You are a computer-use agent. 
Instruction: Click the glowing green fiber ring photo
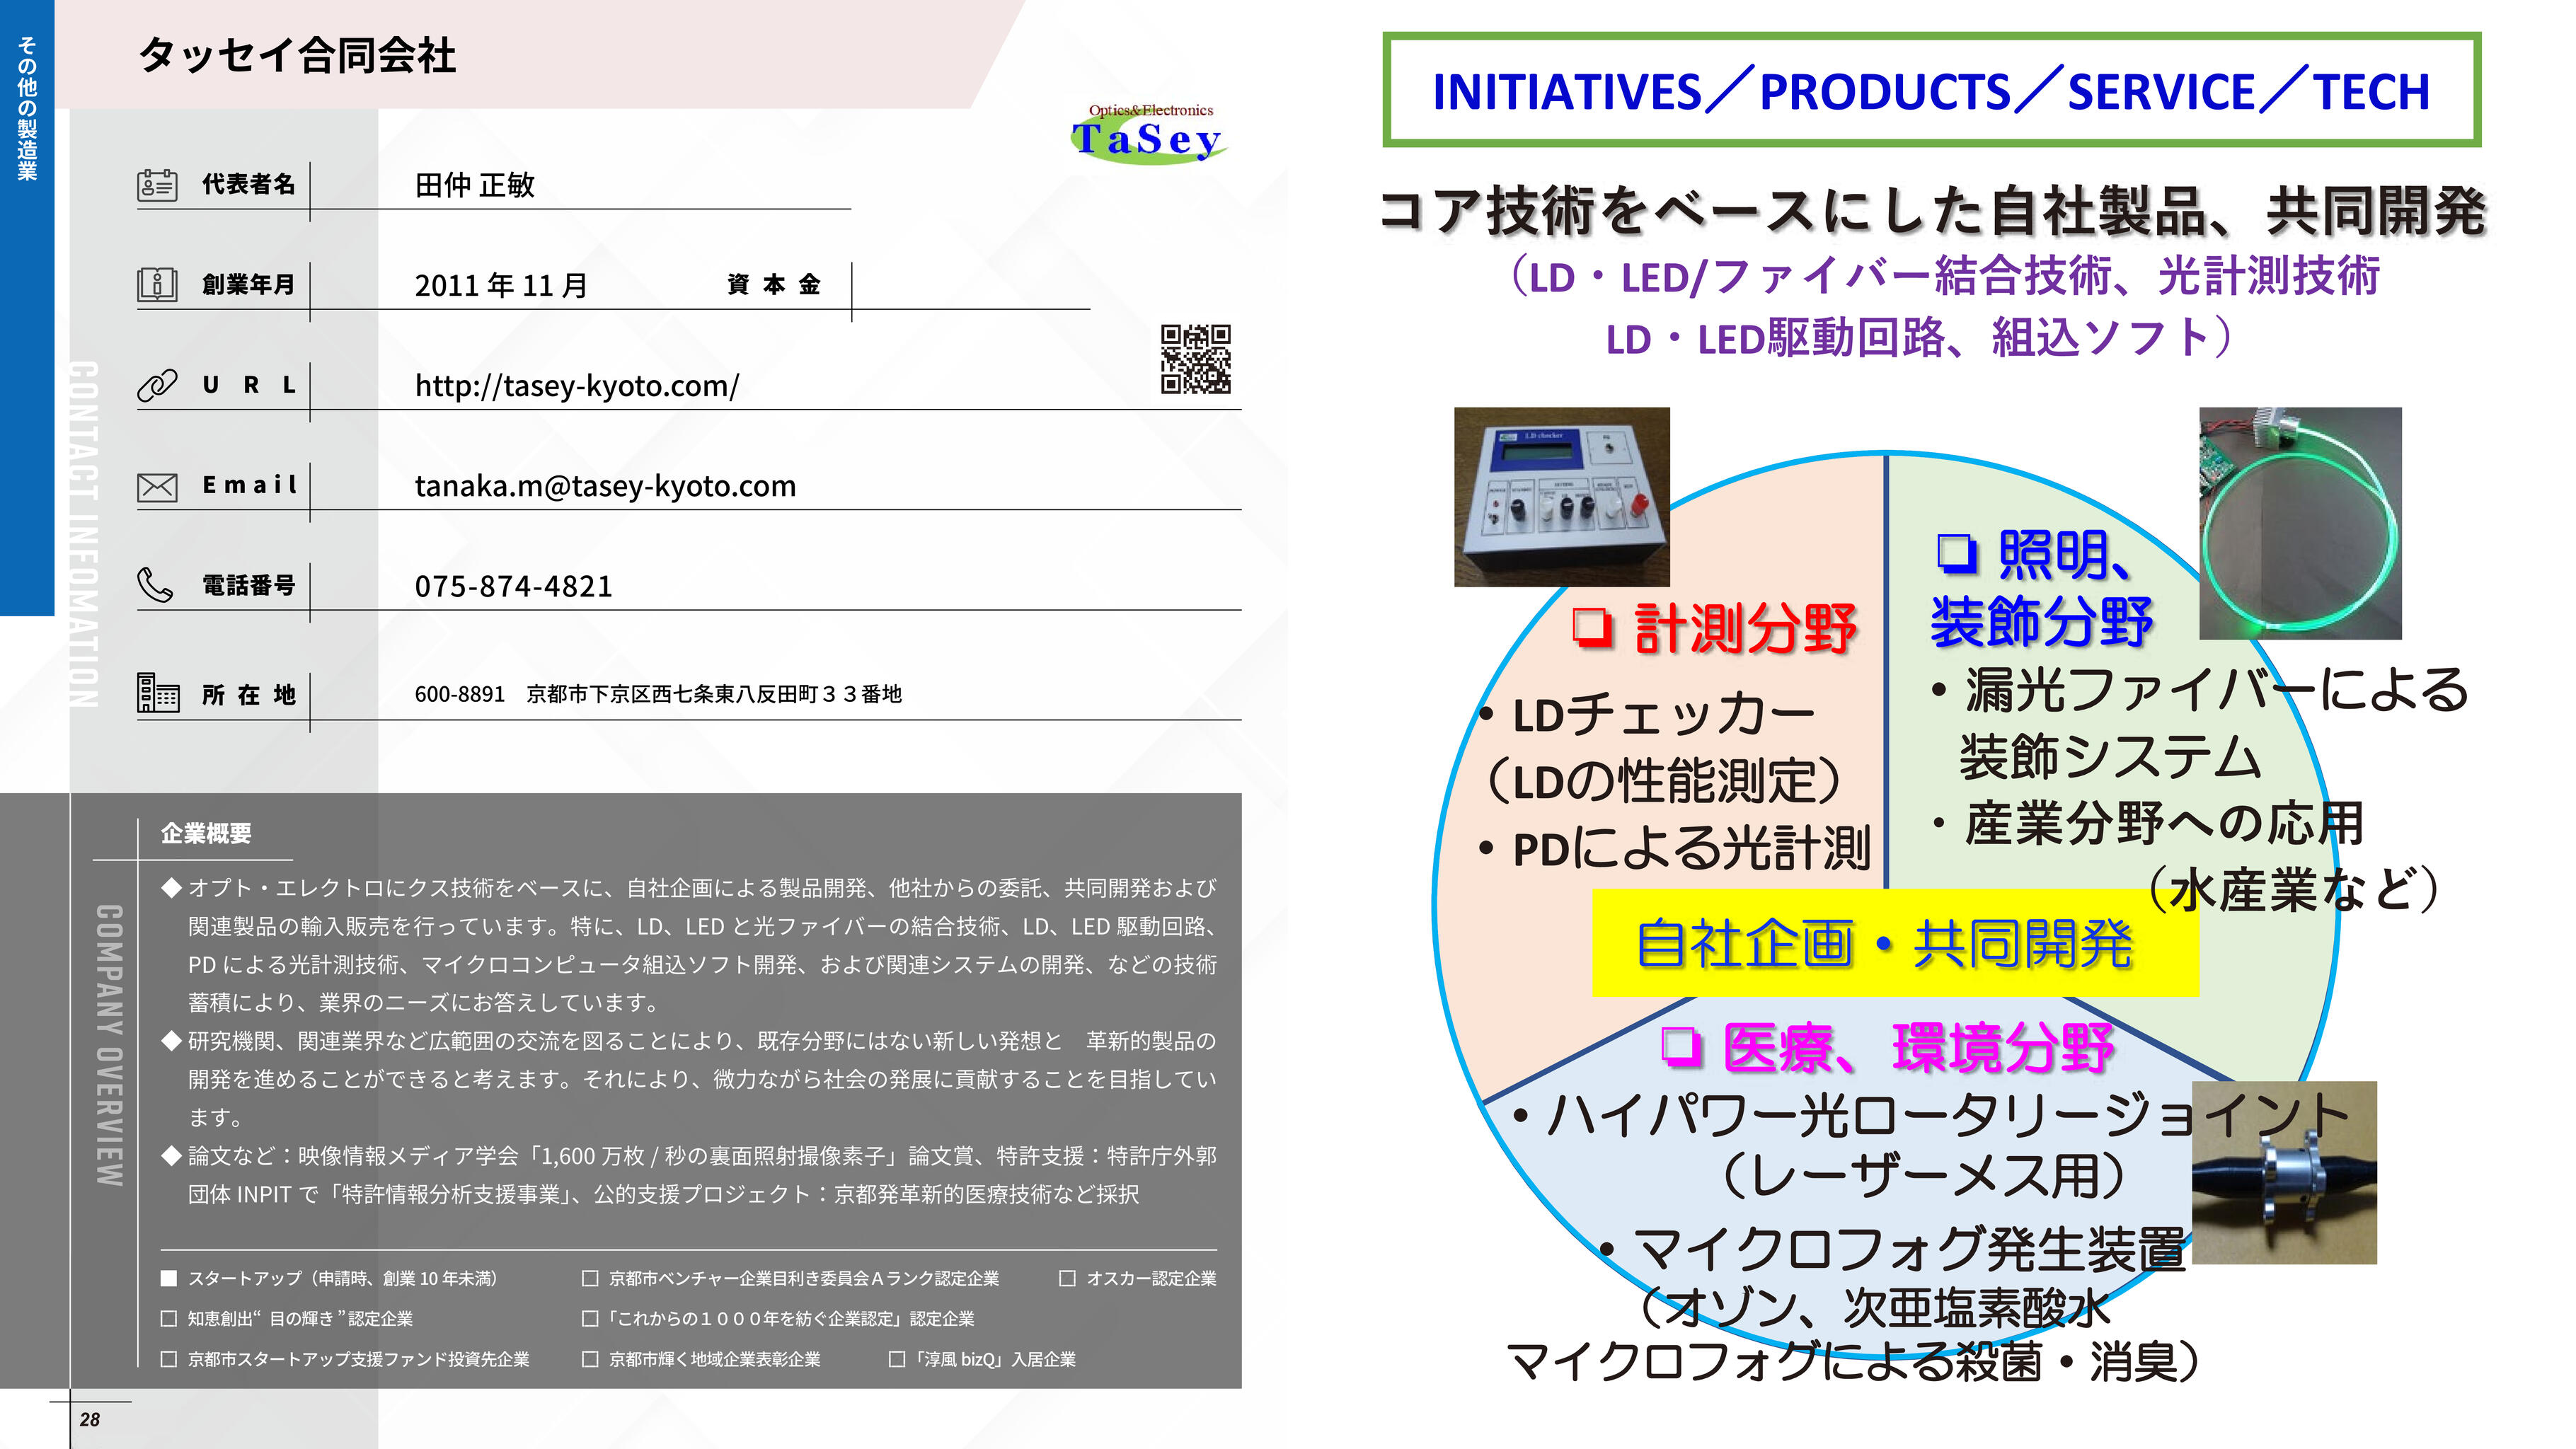[x=2300, y=523]
